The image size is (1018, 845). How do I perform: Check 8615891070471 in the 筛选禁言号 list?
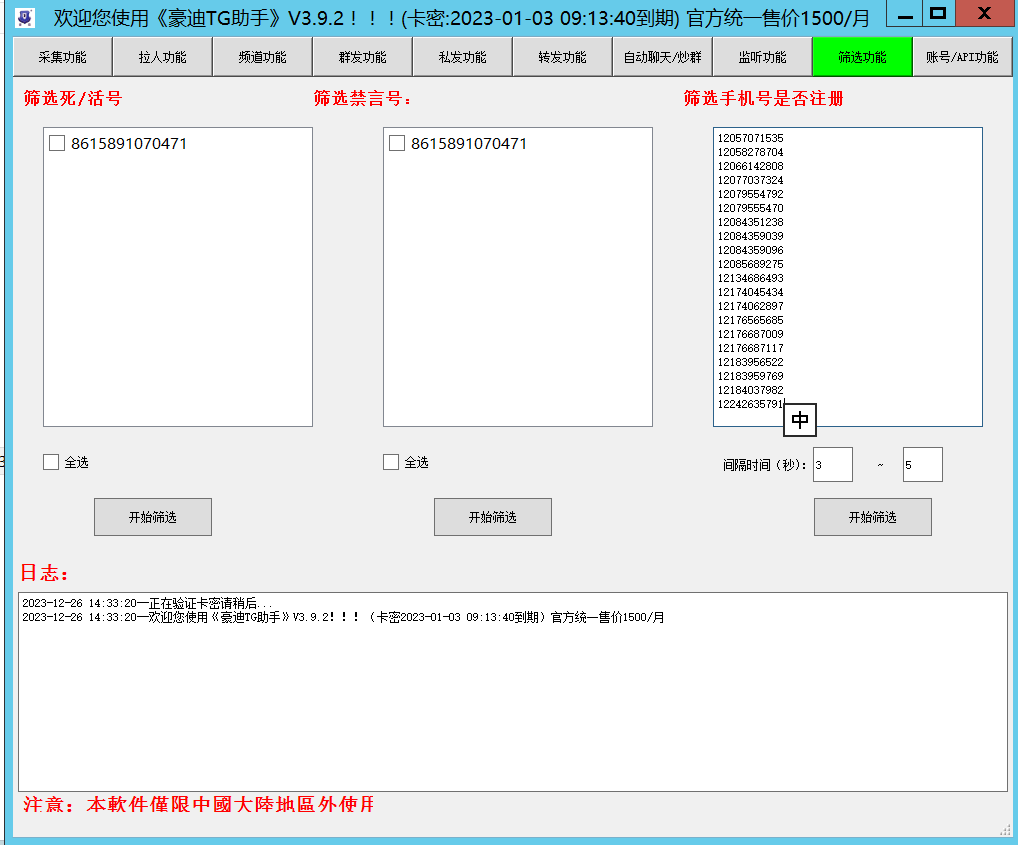[397, 143]
